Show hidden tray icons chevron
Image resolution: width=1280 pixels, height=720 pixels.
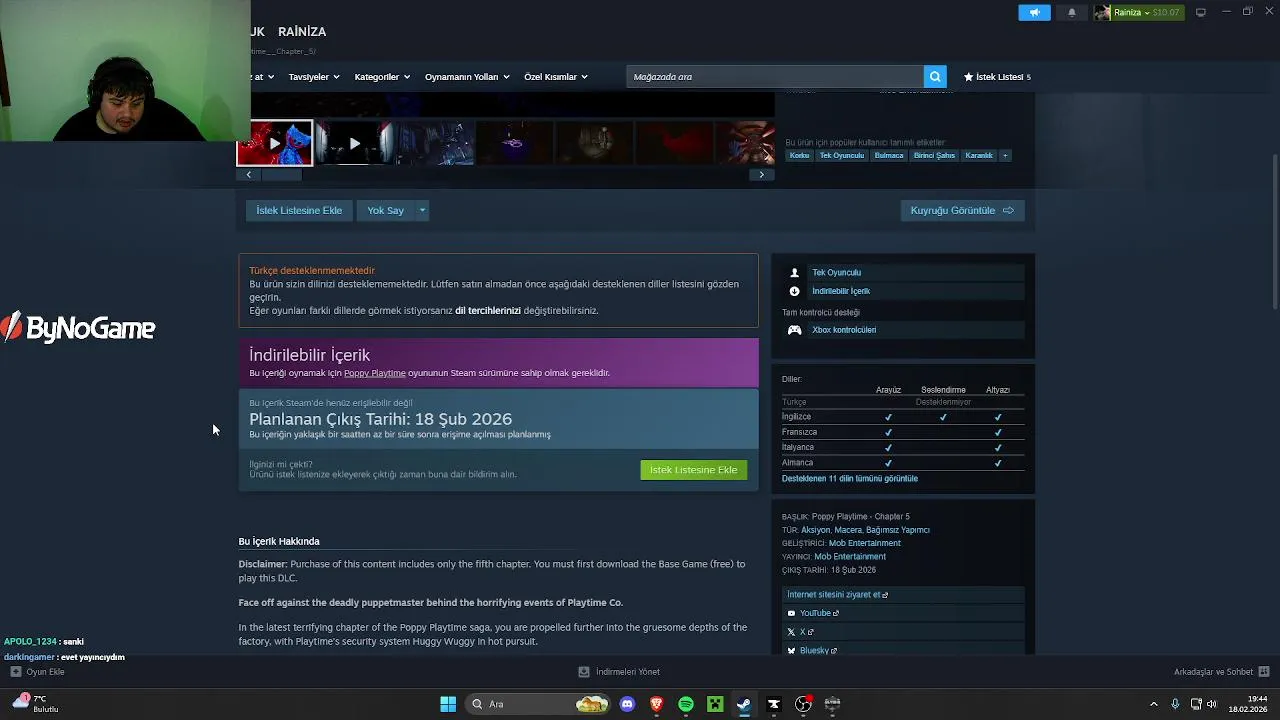[1153, 704]
